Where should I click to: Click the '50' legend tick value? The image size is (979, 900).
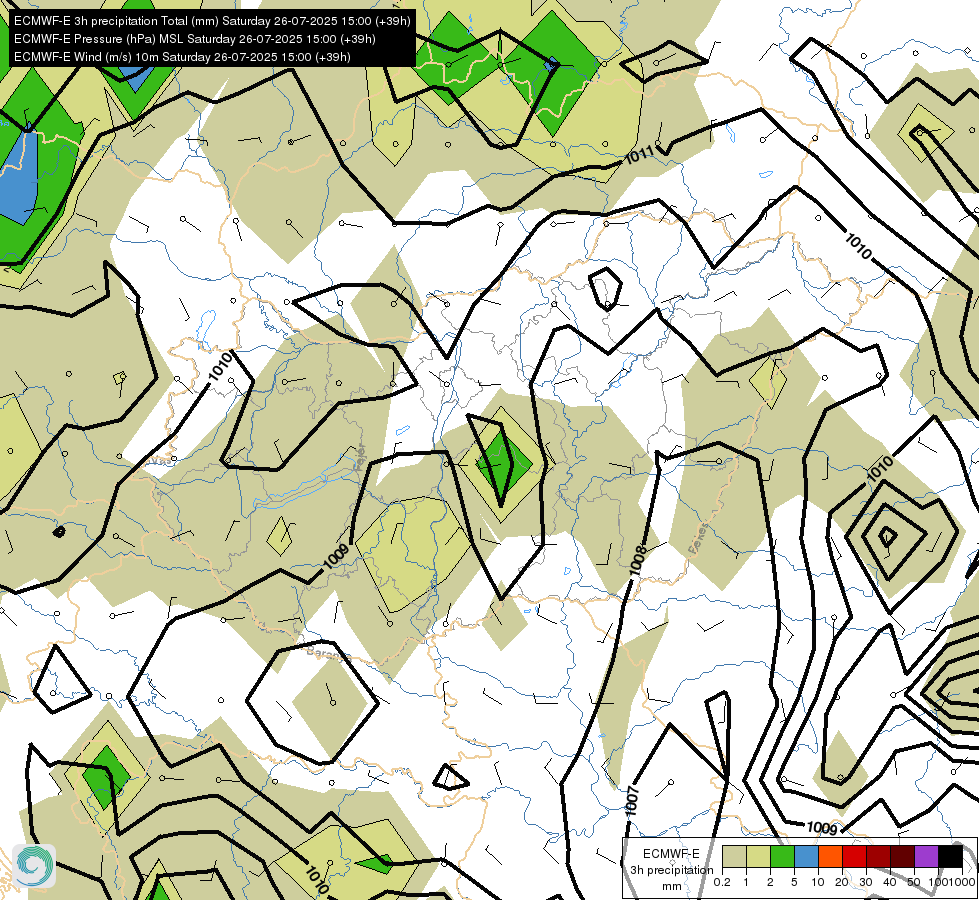pyautogui.click(x=914, y=882)
